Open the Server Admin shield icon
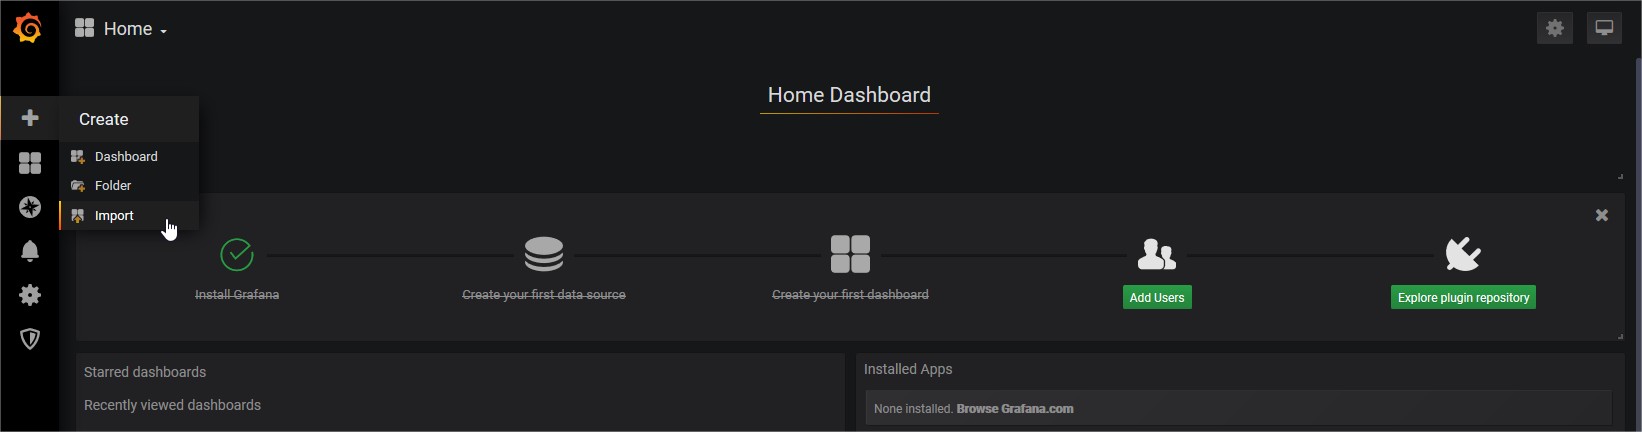 tap(30, 339)
